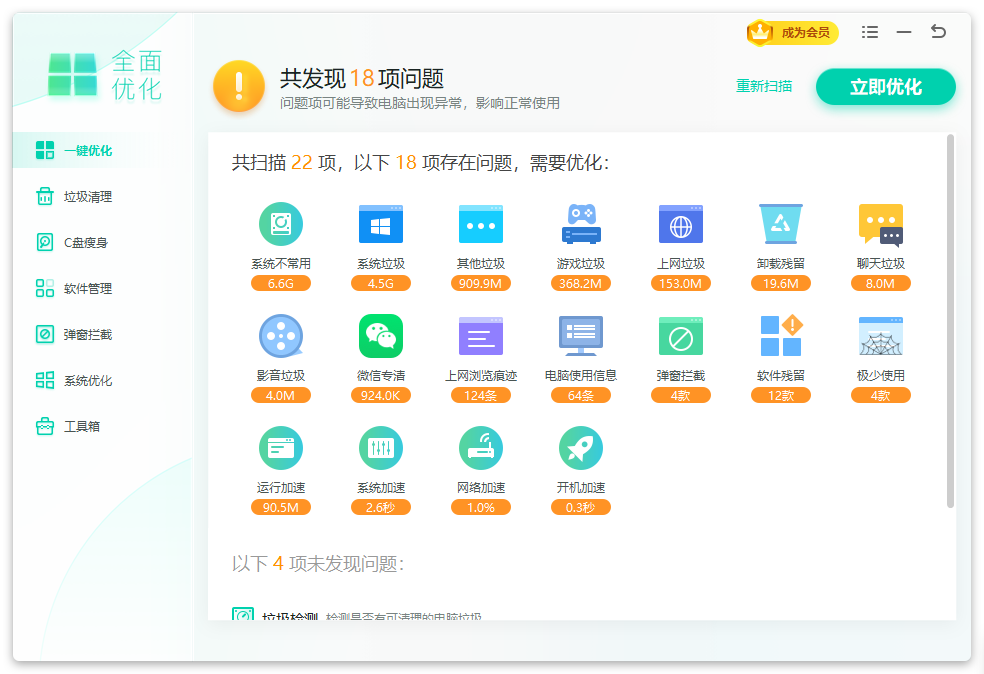984x674 pixels.
Task: Click the list icon near the top right
Action: tap(869, 32)
